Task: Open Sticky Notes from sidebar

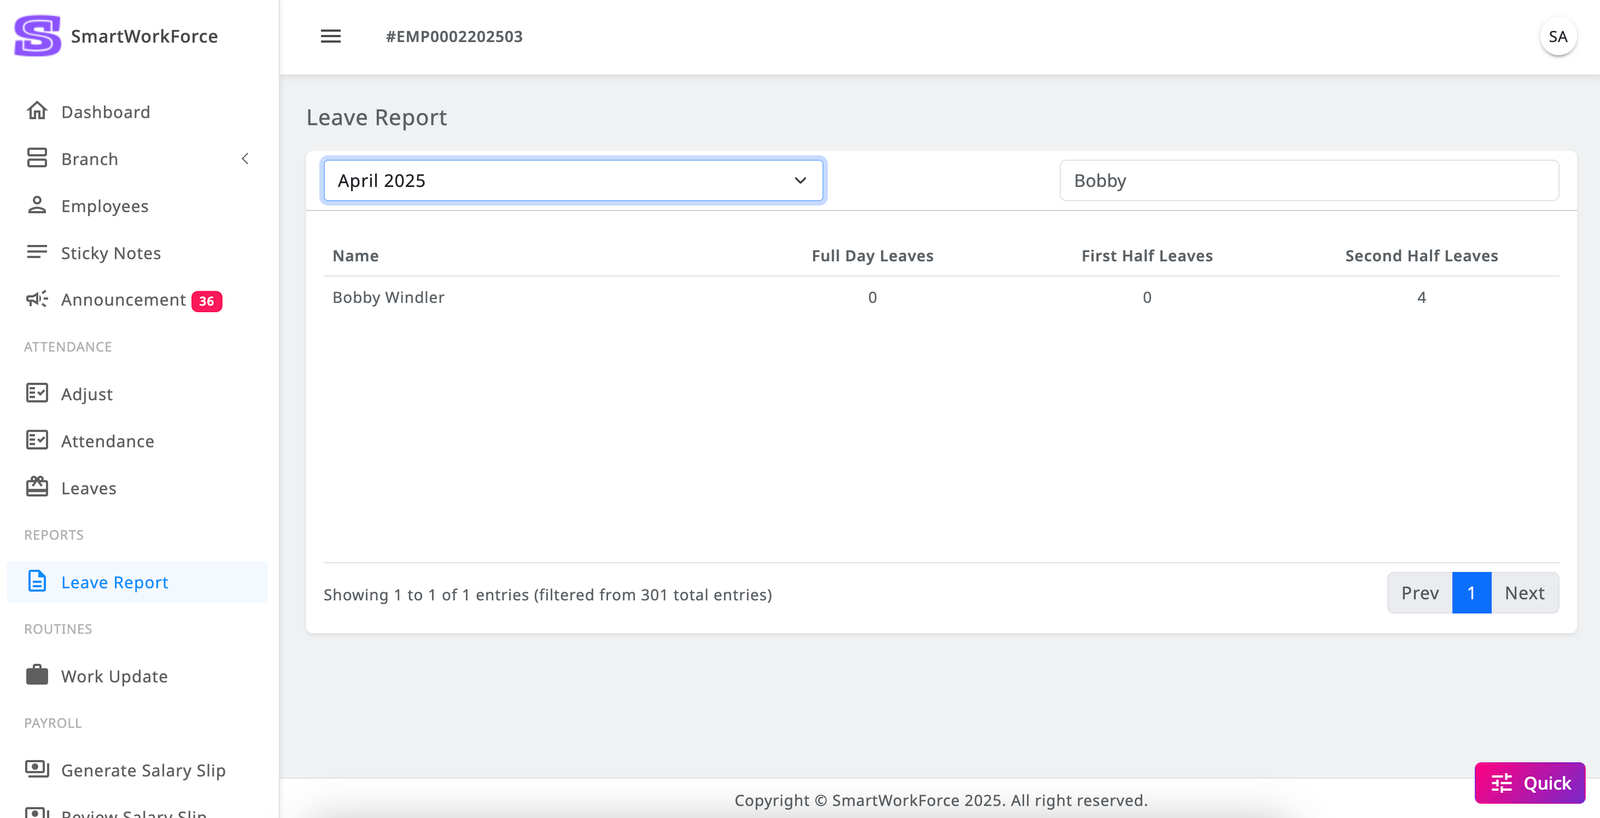Action: [110, 253]
